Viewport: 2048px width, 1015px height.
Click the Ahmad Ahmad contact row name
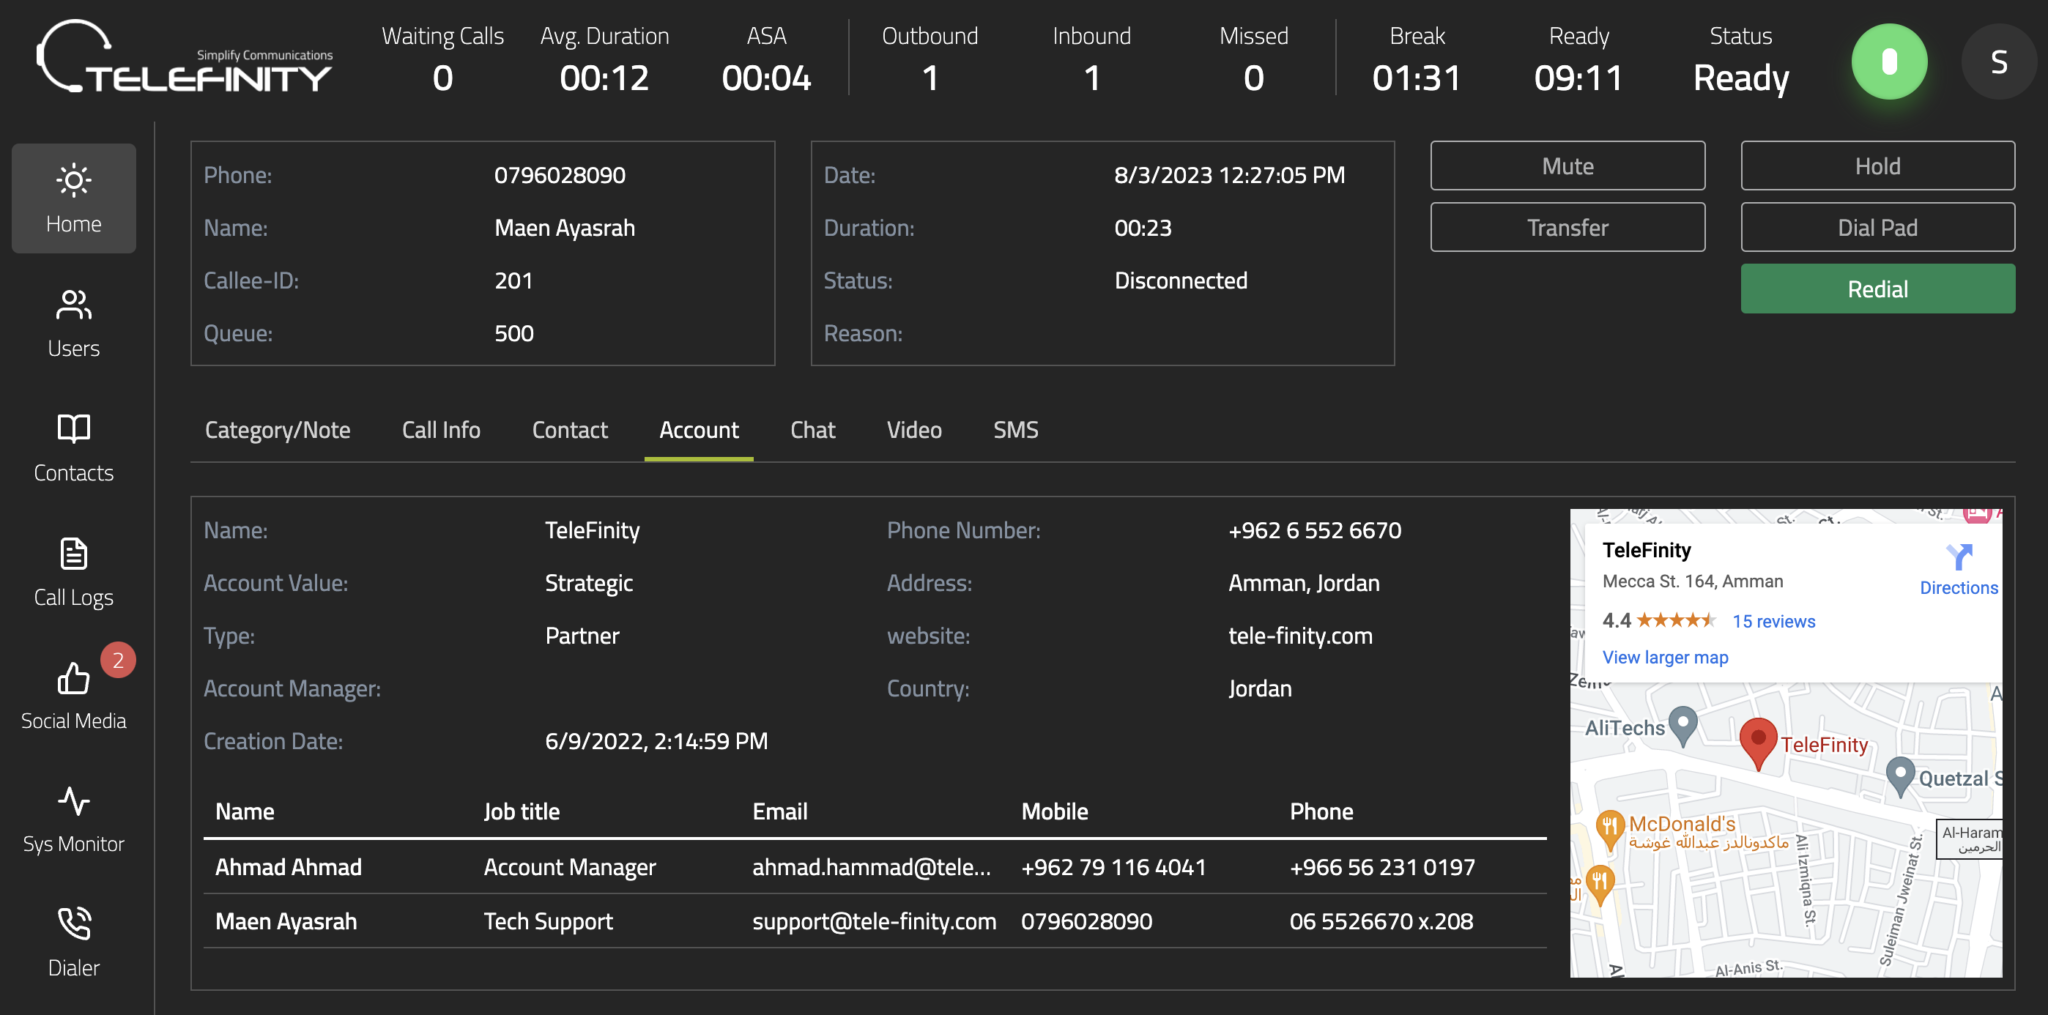pyautogui.click(x=288, y=867)
